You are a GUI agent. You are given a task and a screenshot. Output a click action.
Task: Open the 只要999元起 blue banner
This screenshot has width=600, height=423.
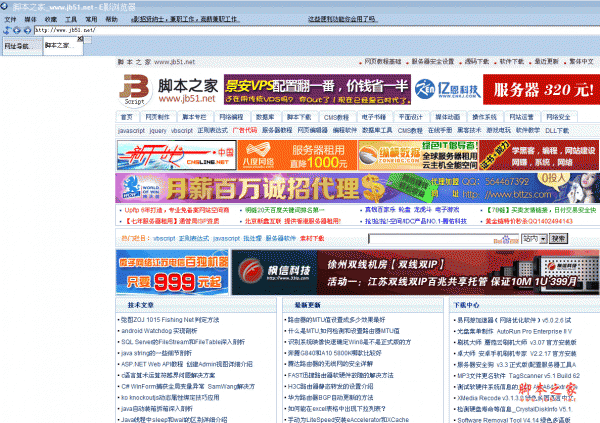click(172, 272)
